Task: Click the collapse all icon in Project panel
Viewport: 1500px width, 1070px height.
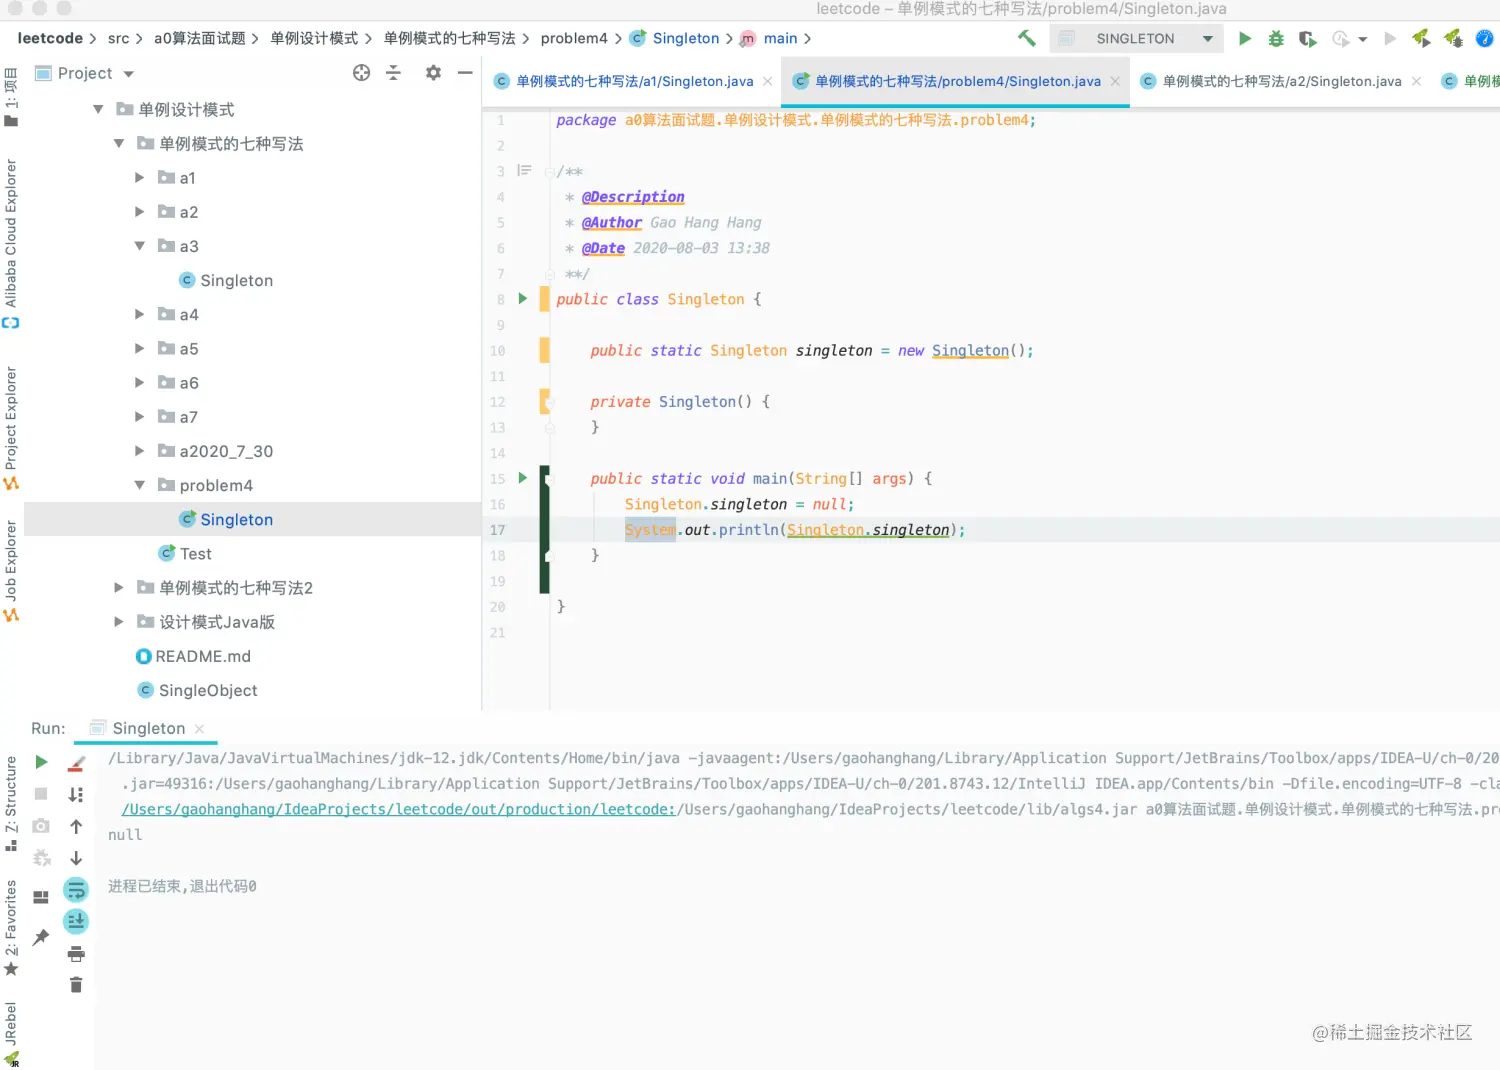Action: [x=393, y=72]
